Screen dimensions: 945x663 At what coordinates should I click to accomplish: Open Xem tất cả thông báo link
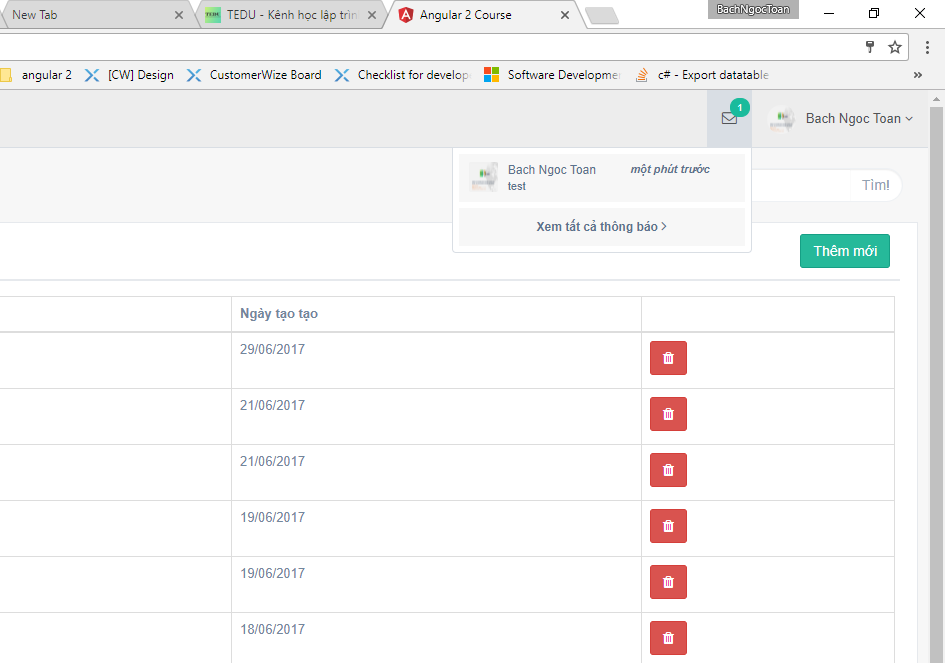coord(601,227)
